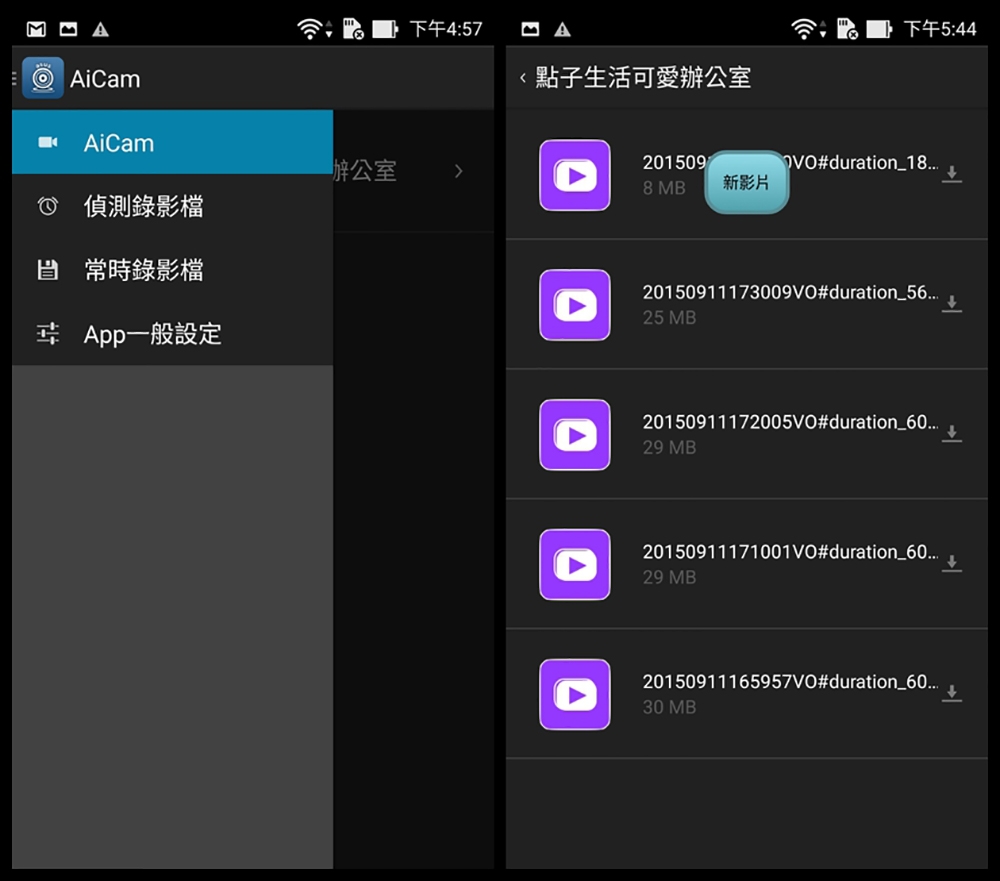
Task: Tap the sliders icon beside App一般設定
Action: tap(48, 334)
